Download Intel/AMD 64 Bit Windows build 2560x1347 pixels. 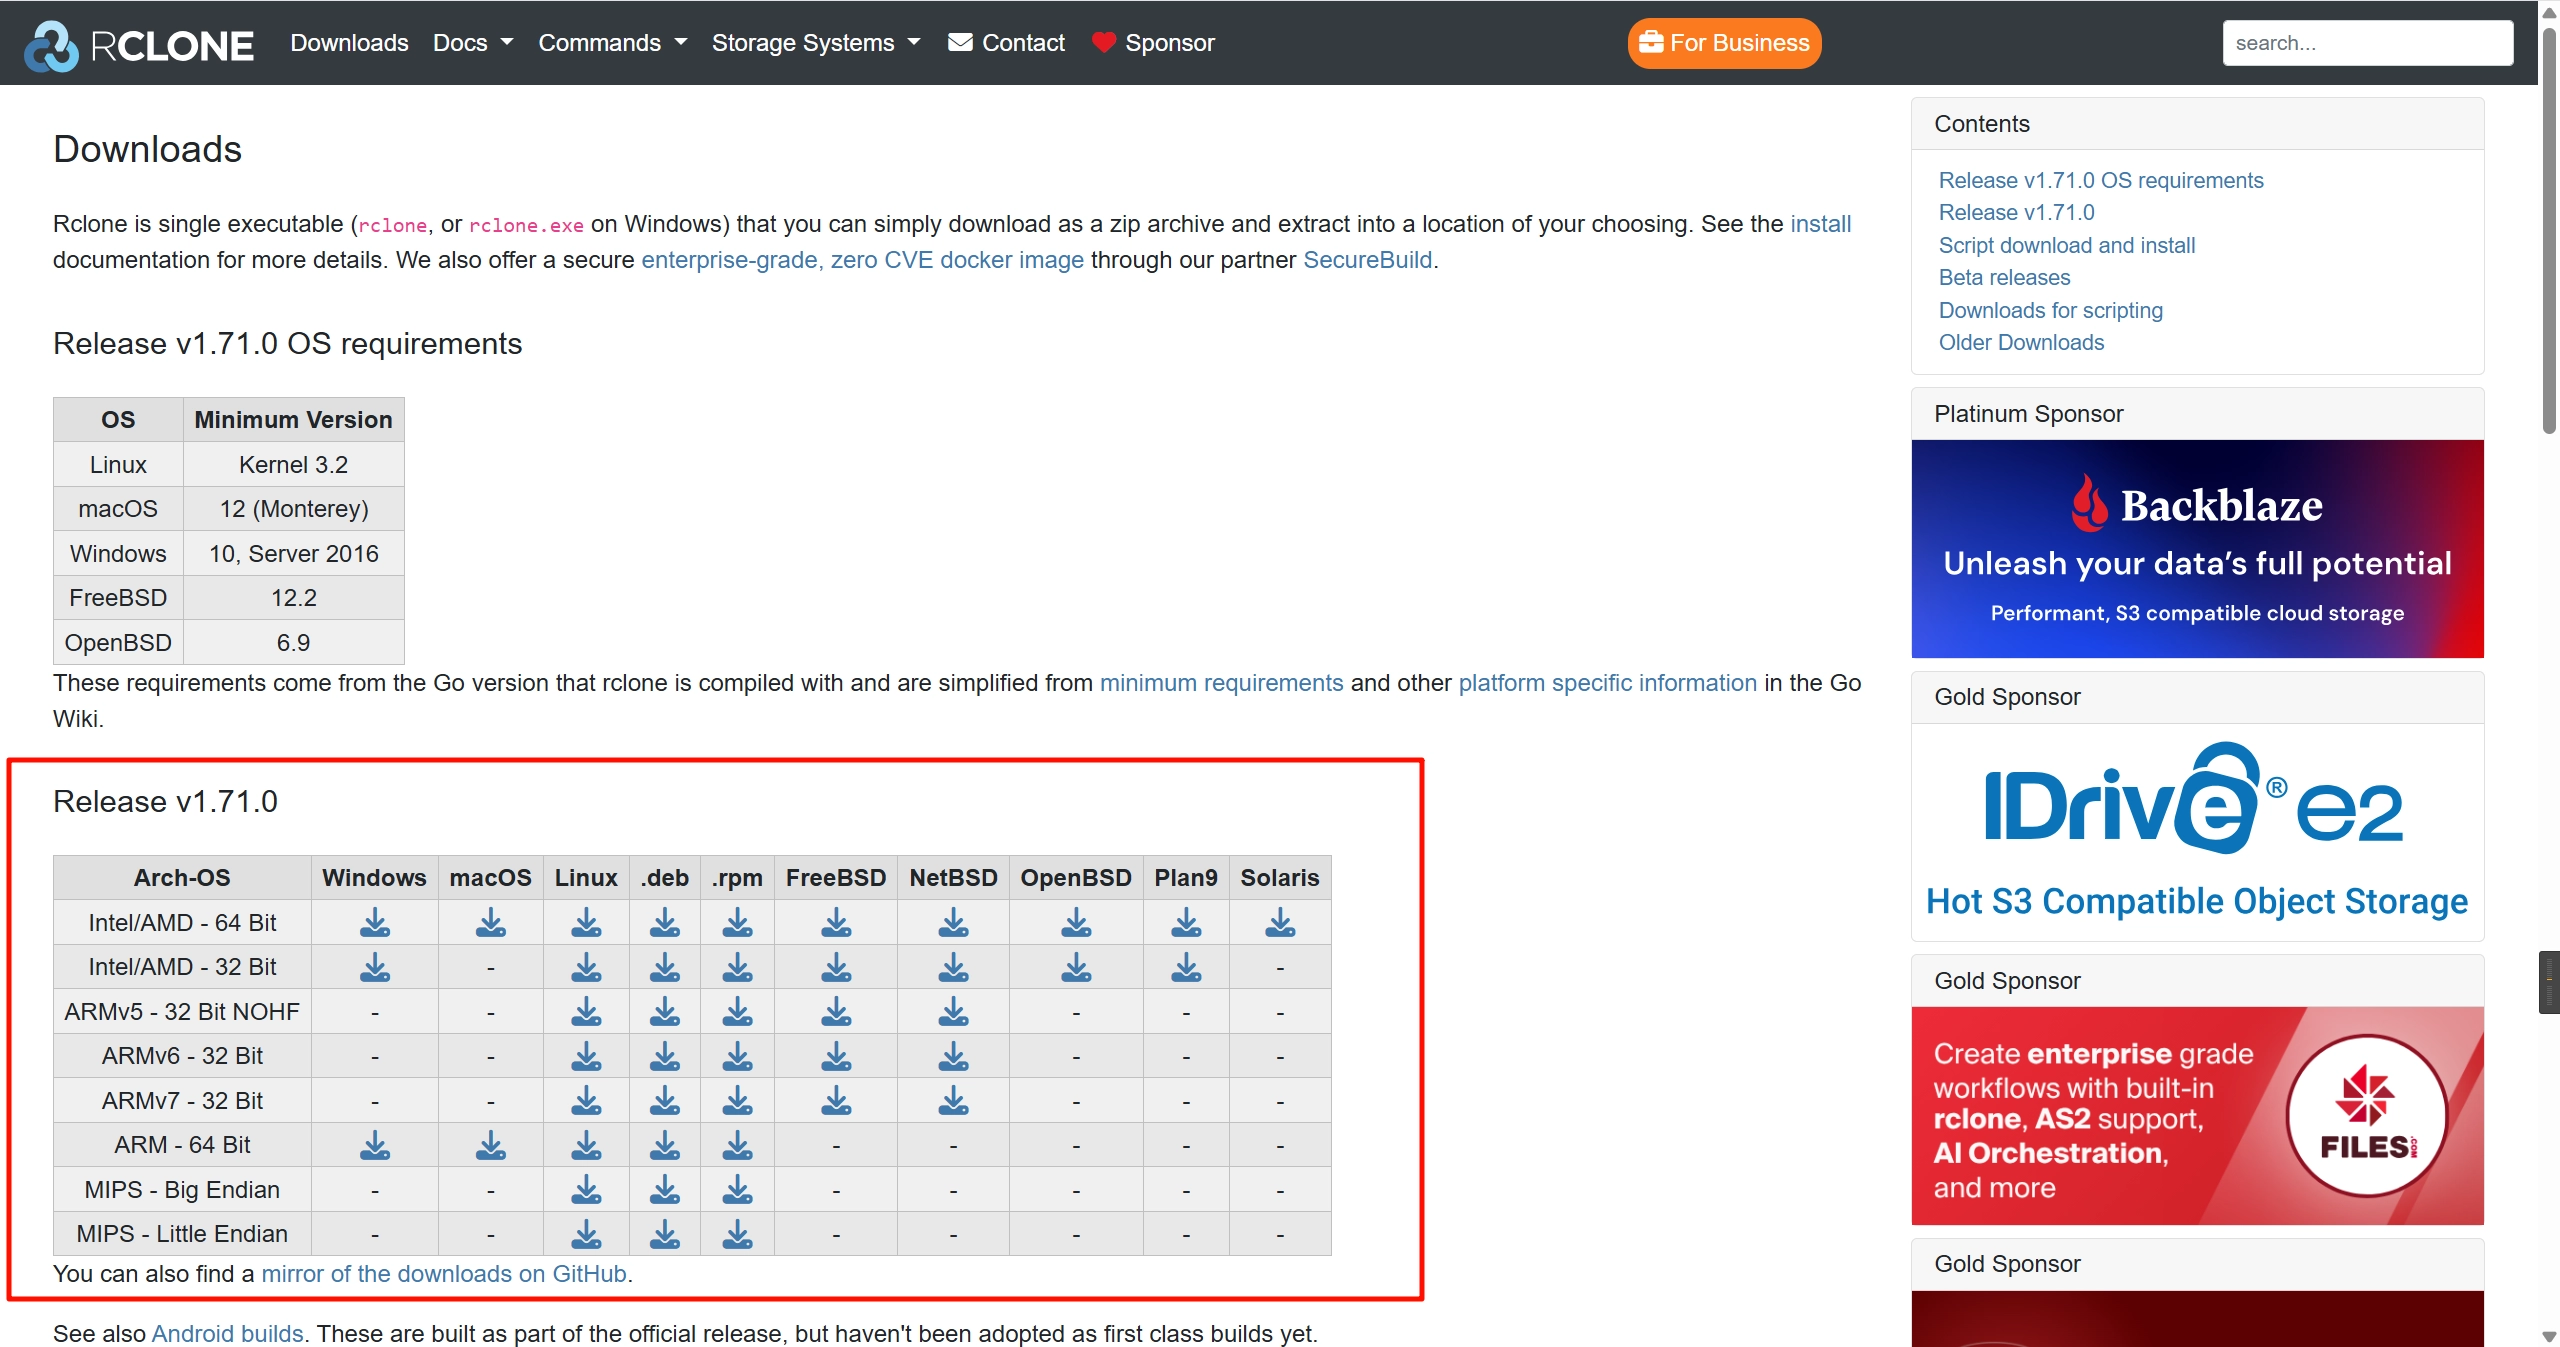(x=375, y=922)
